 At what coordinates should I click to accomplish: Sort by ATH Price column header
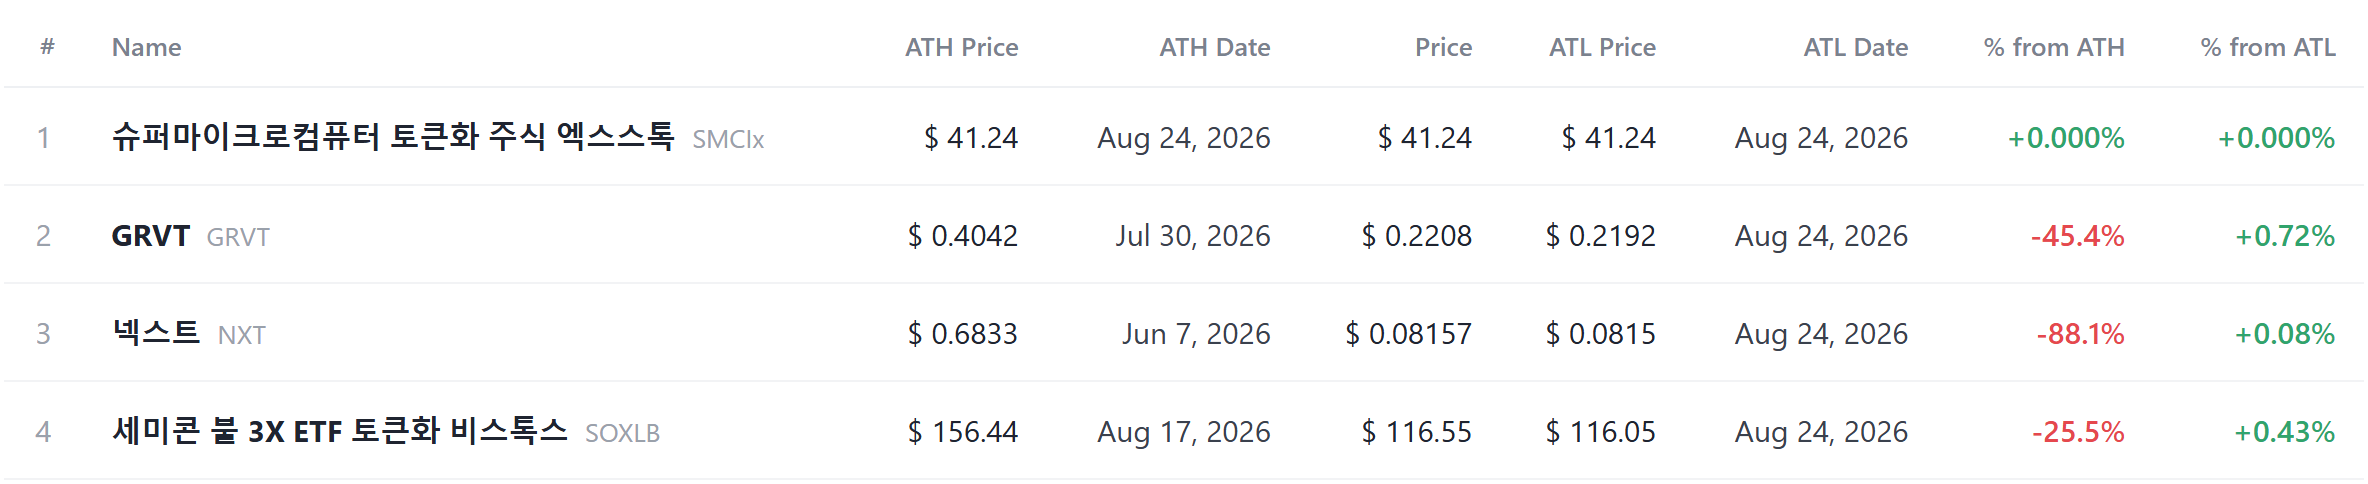click(961, 47)
